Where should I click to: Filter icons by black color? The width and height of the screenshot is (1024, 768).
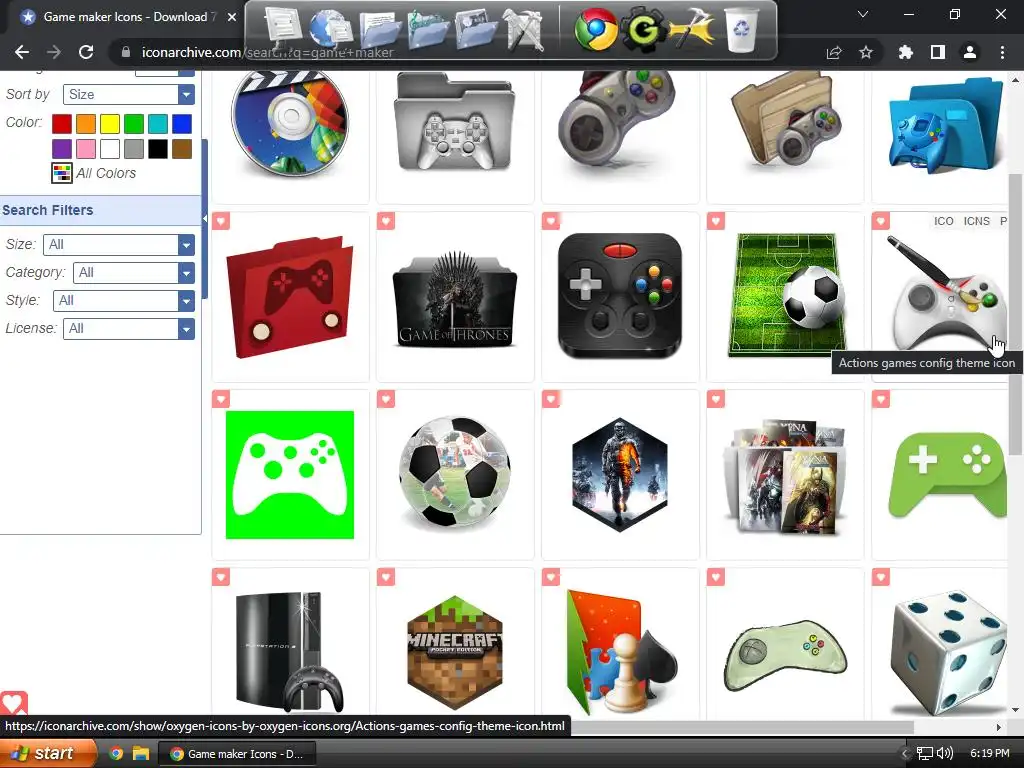pyautogui.click(x=157, y=149)
